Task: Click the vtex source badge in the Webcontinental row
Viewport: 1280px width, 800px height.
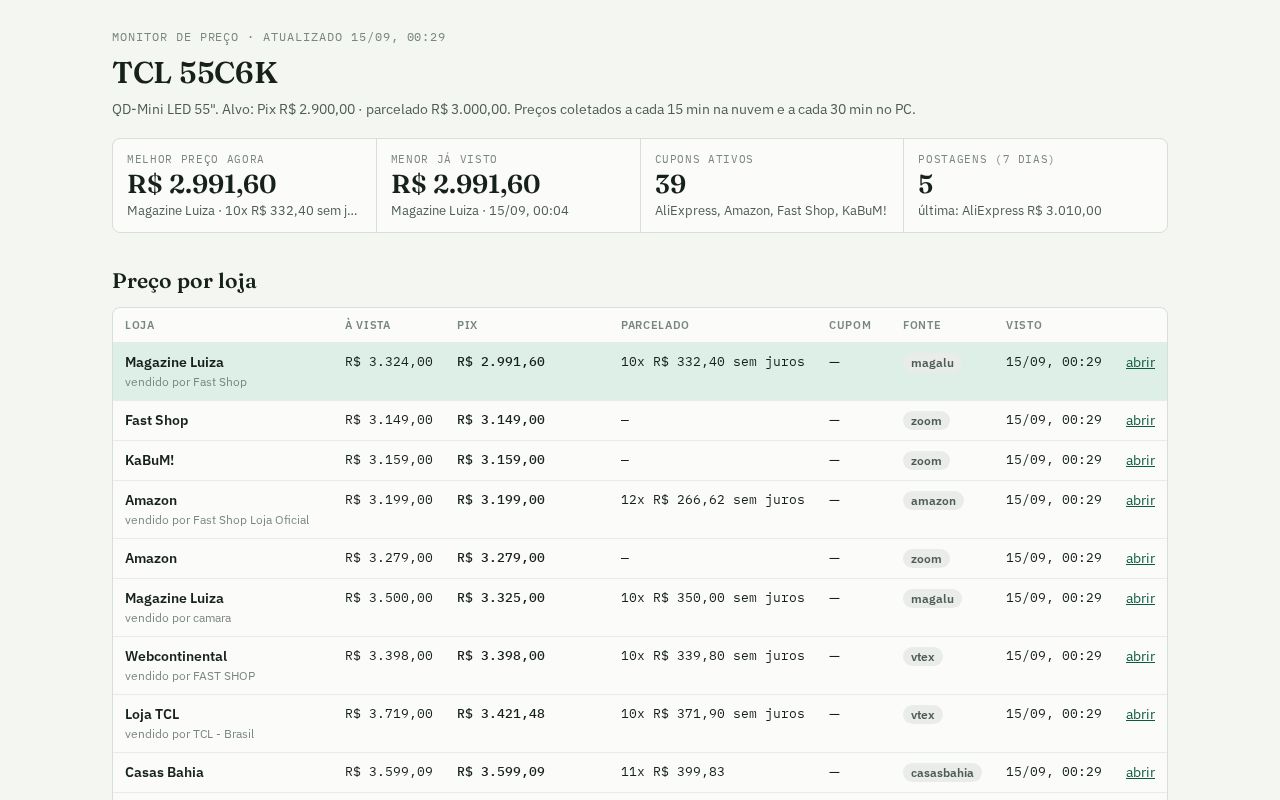Action: 923,657
